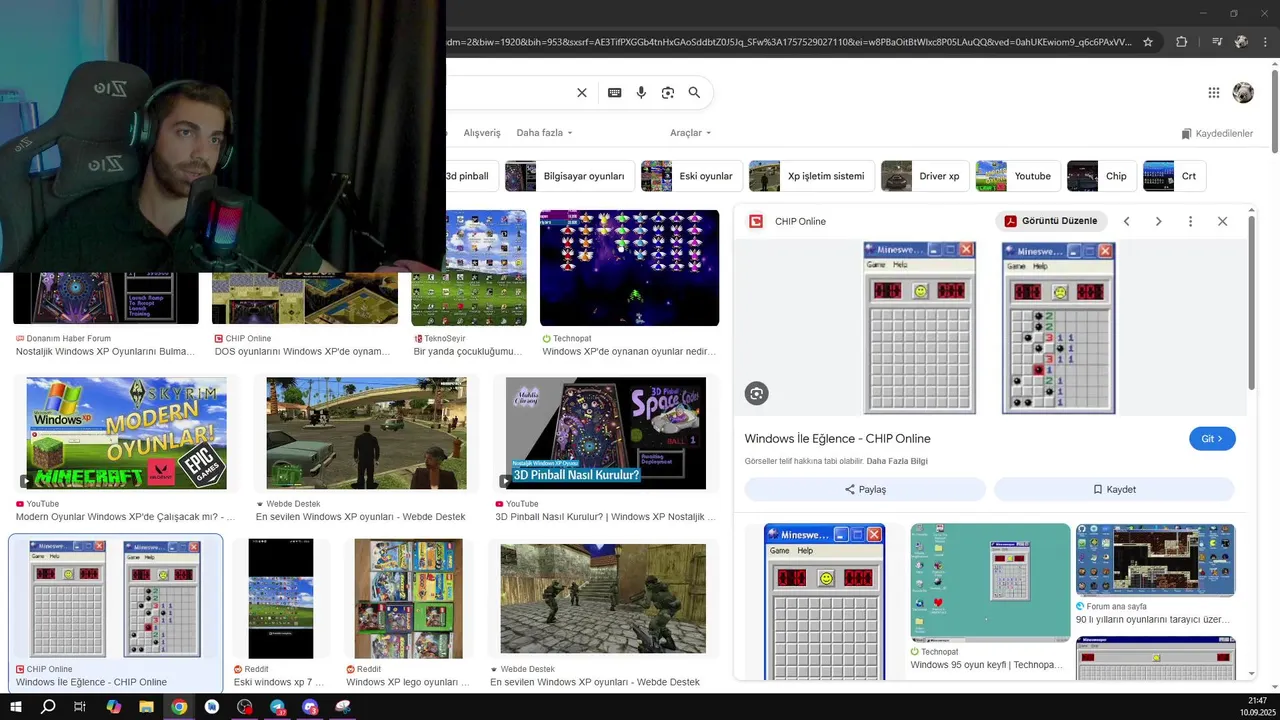
Task: Share the image with Paylaş button
Action: pyautogui.click(x=865, y=489)
